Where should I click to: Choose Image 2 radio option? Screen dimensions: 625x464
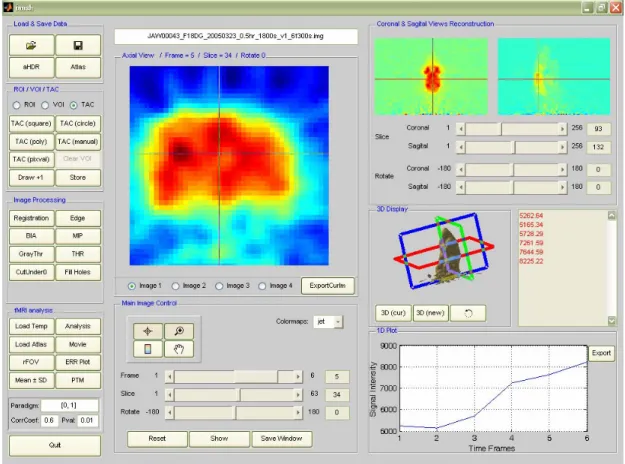[175, 286]
